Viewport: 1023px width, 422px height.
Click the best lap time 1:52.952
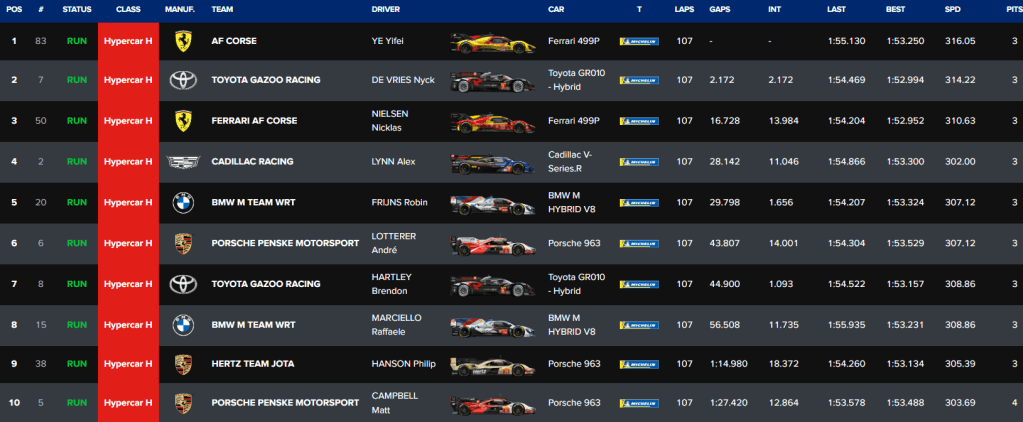pyautogui.click(x=904, y=121)
